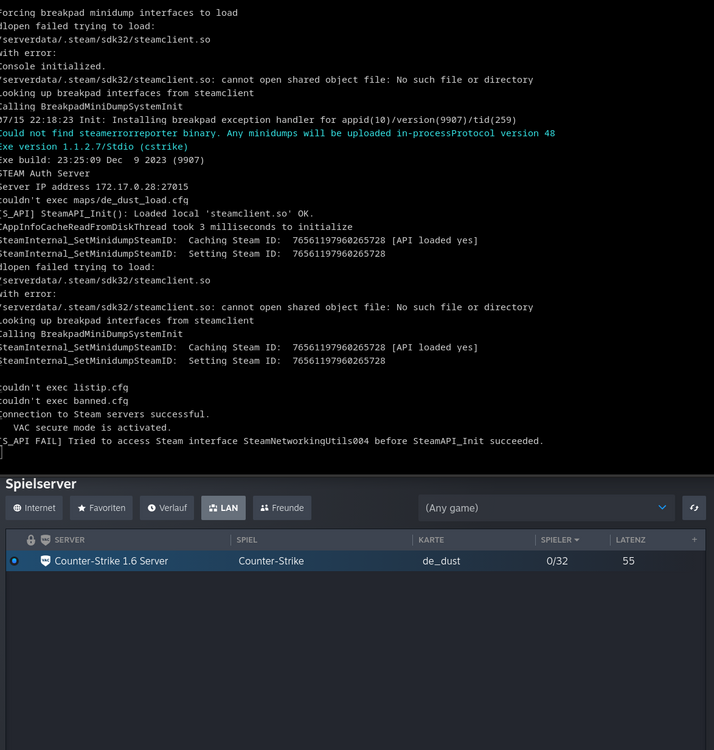
Task: Click the 0/32 player count cell
Action: [x=557, y=561]
